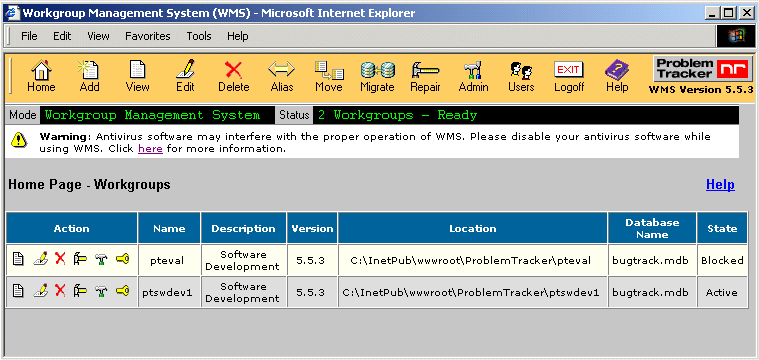Click the blue Help link
The width and height of the screenshot is (759, 360).
[720, 184]
